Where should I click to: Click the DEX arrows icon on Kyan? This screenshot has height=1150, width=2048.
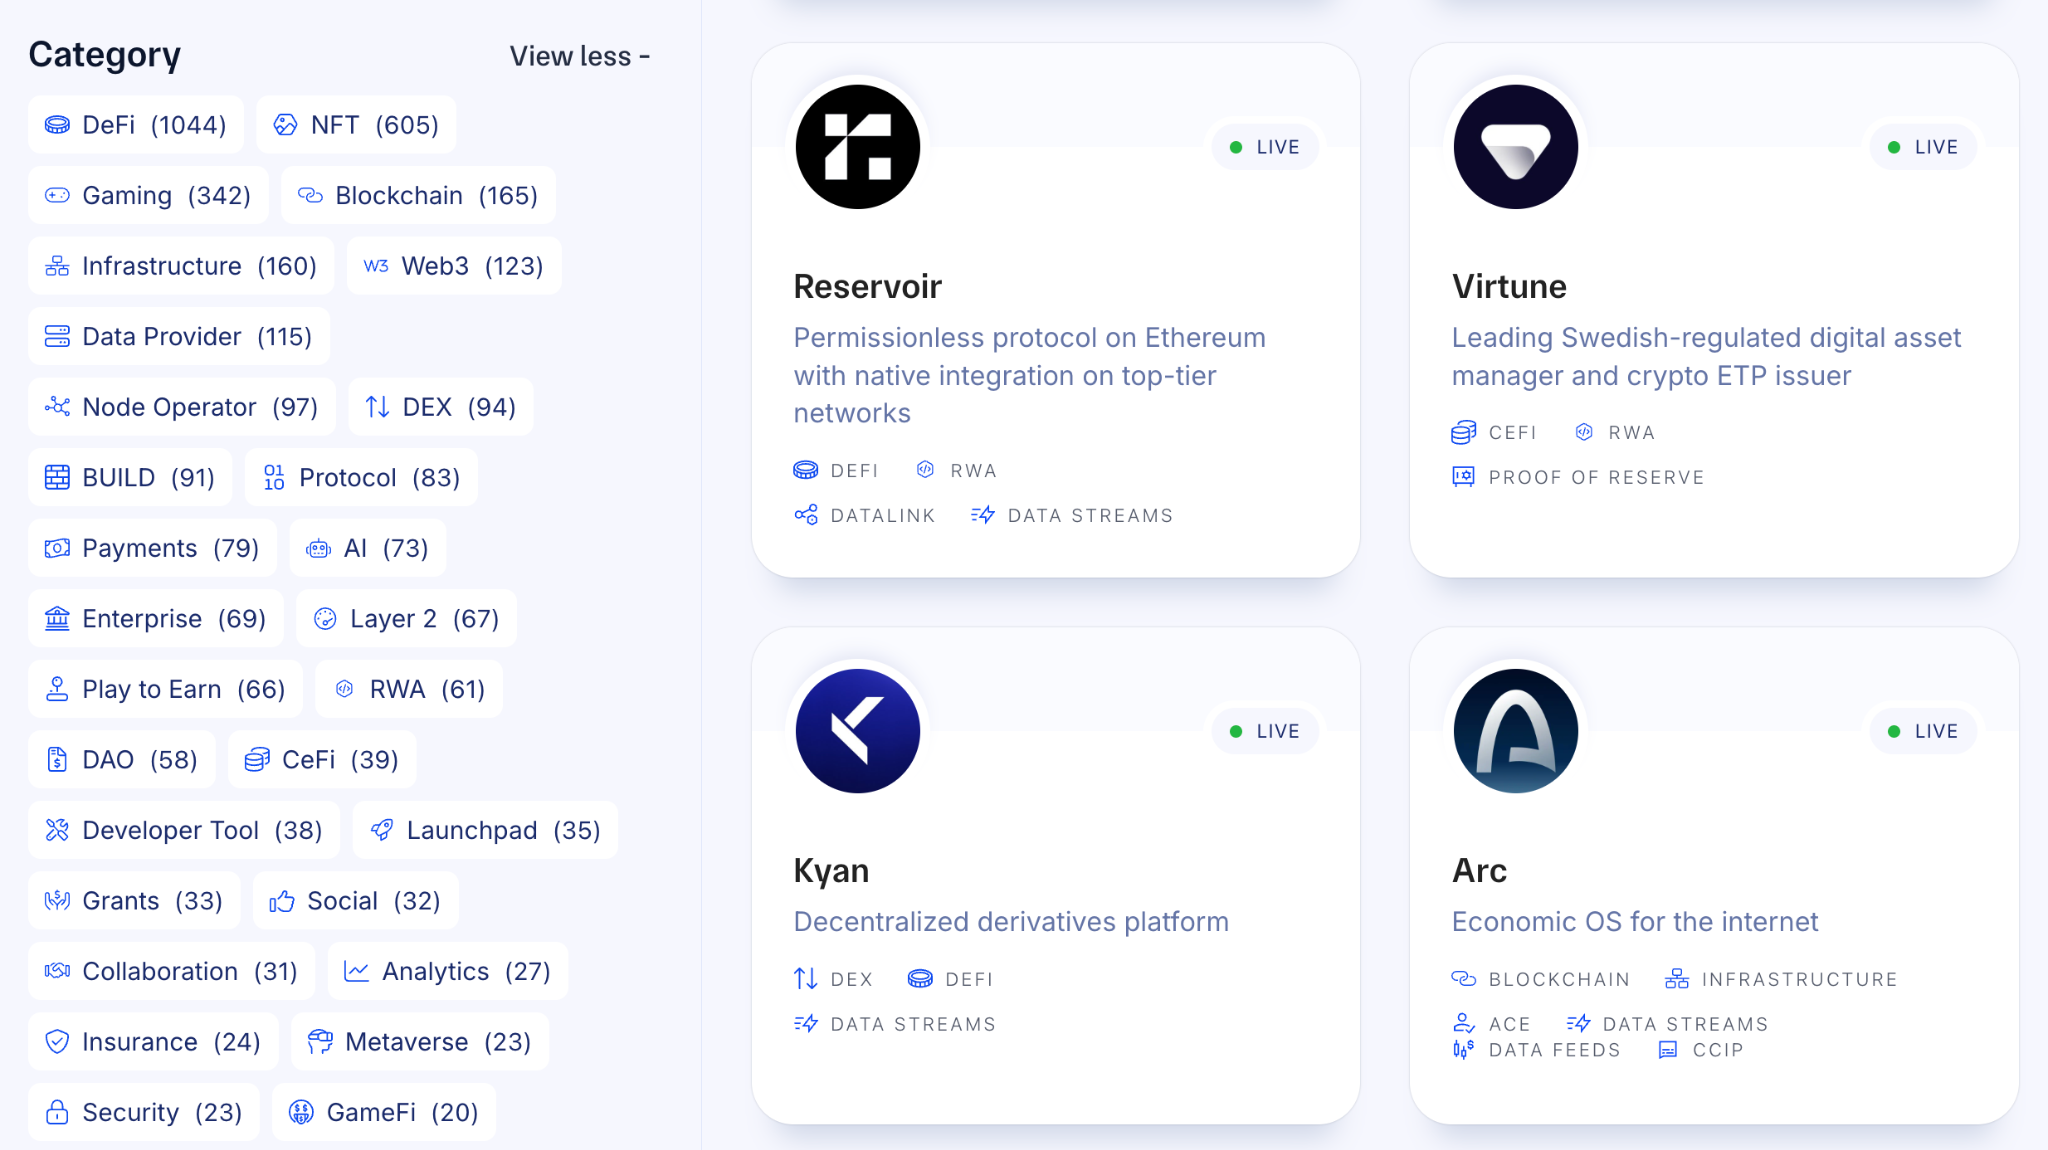pos(806,979)
